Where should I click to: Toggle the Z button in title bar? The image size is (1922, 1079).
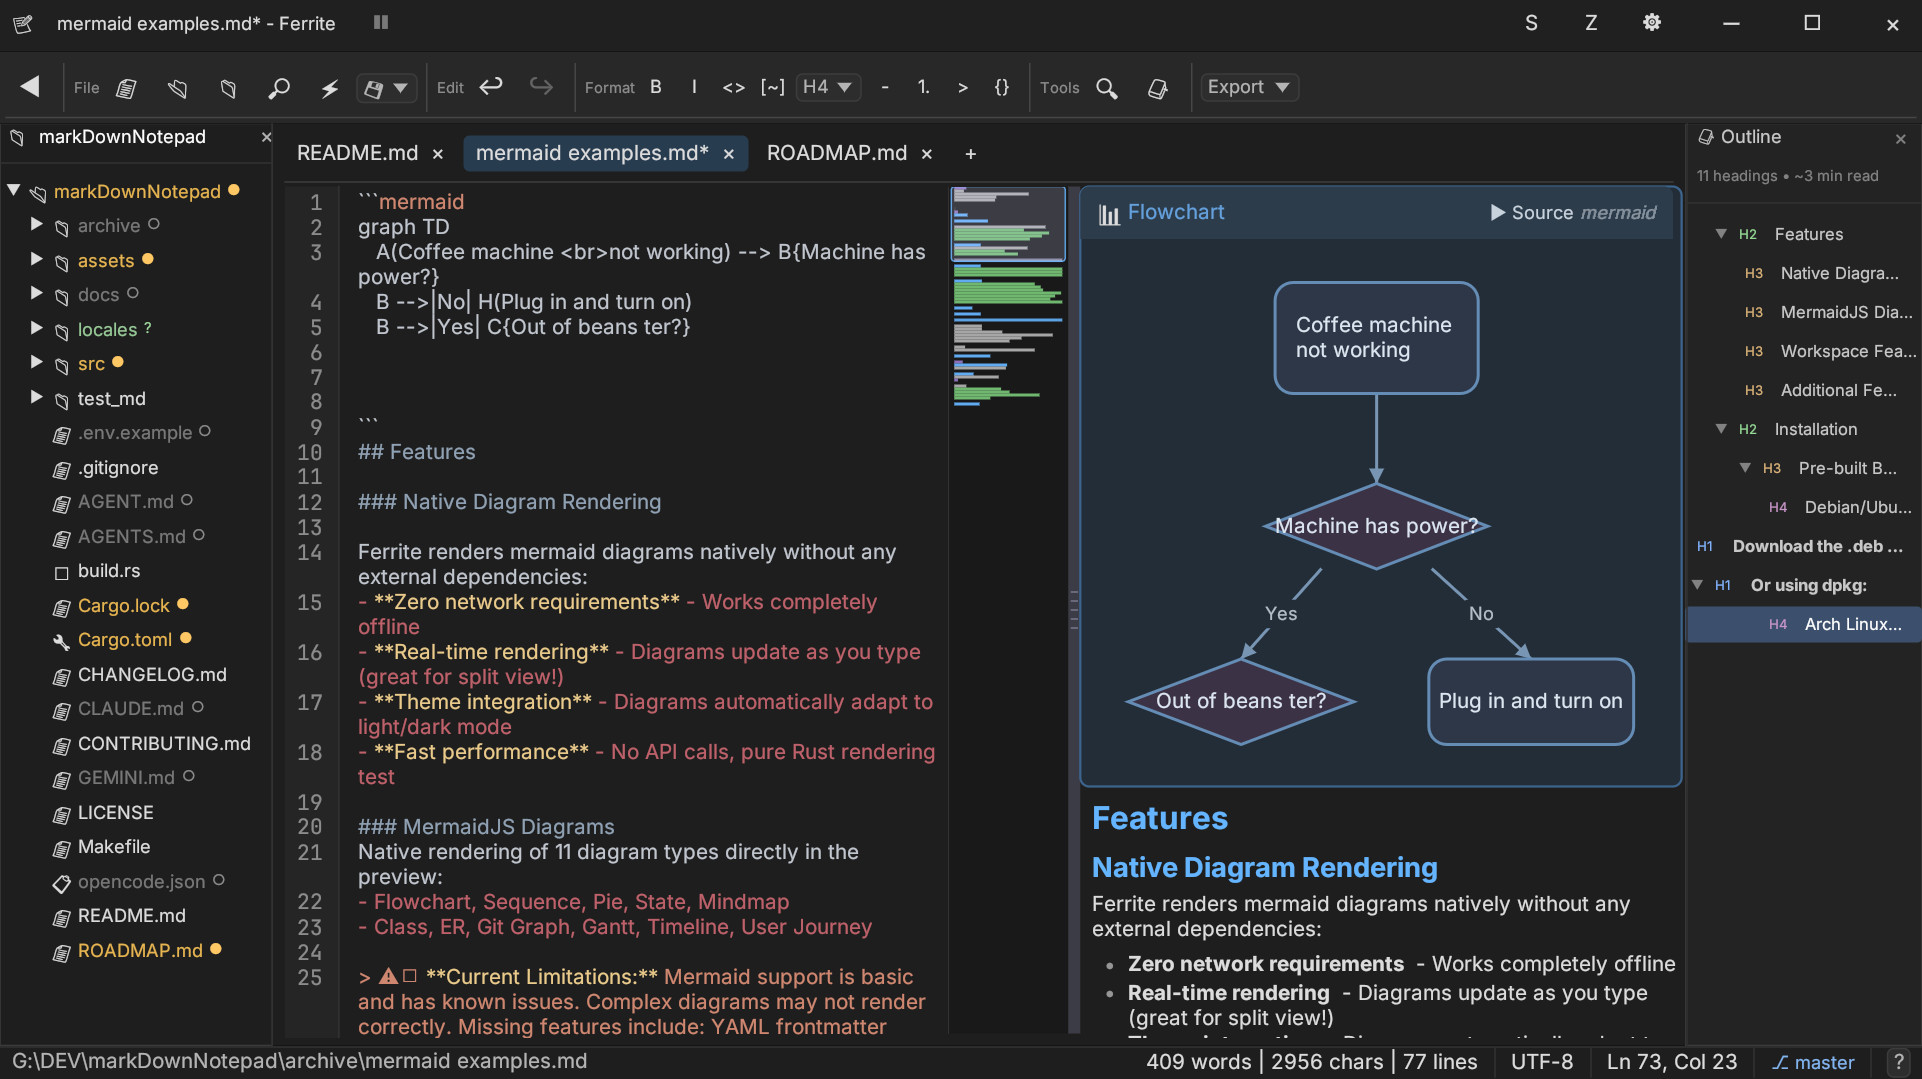click(1591, 23)
